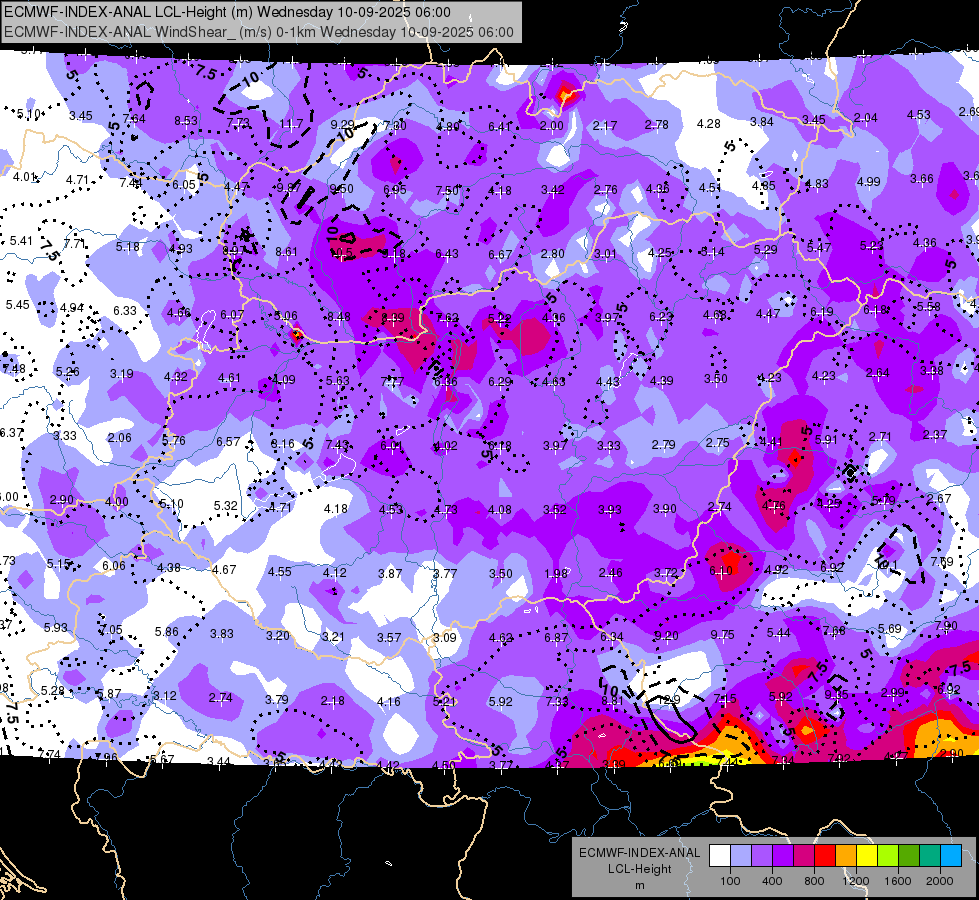Click the yellow legend swatch
The image size is (979, 900).
coord(867,856)
